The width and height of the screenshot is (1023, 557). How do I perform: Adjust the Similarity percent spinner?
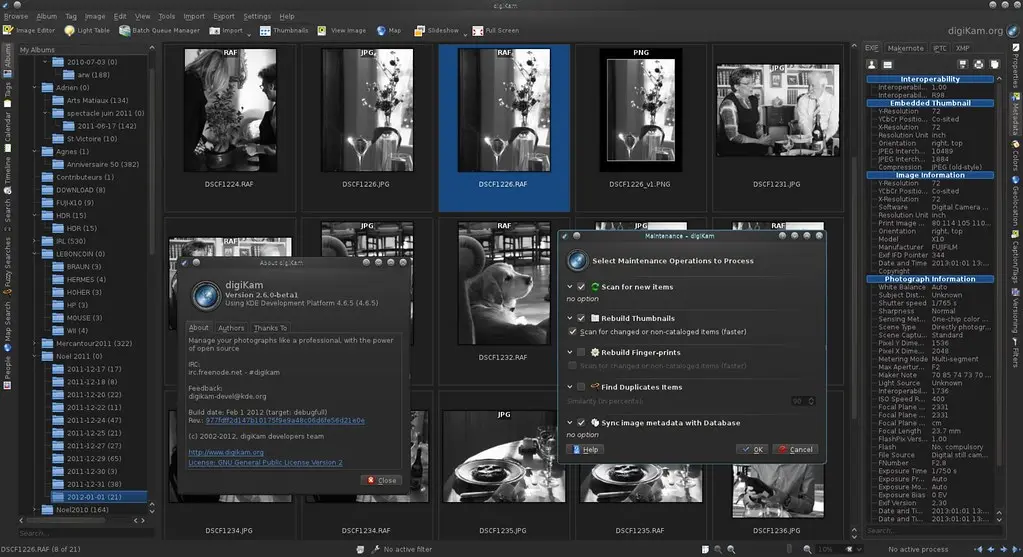click(x=804, y=401)
